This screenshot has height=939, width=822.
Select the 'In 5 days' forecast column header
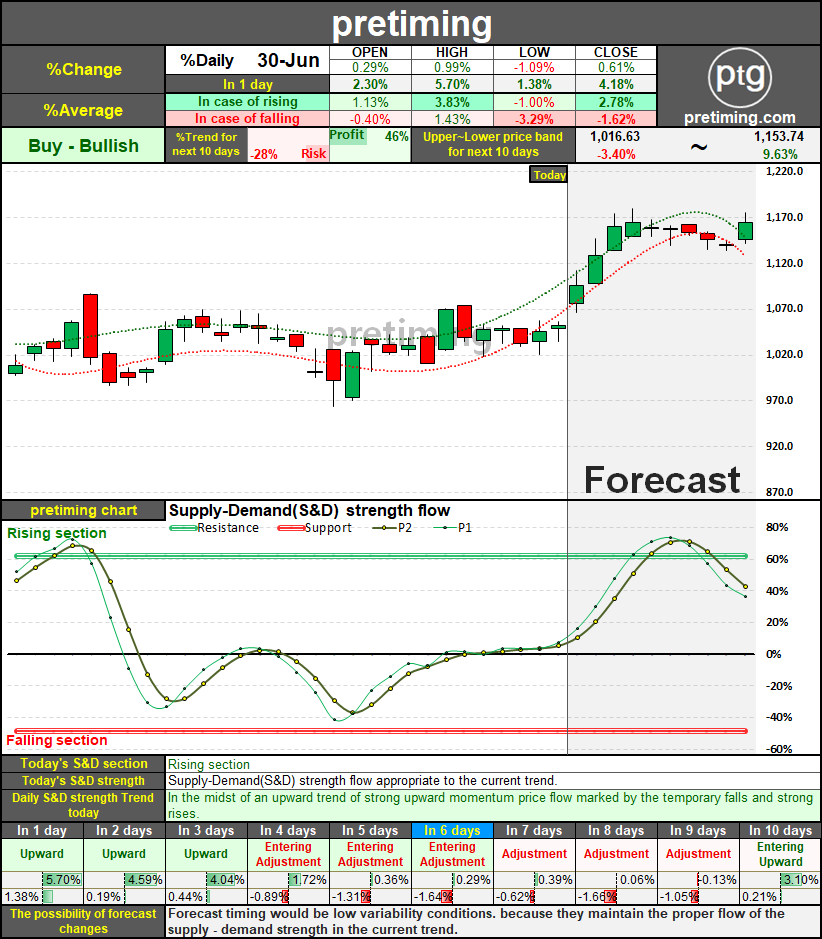(x=370, y=831)
